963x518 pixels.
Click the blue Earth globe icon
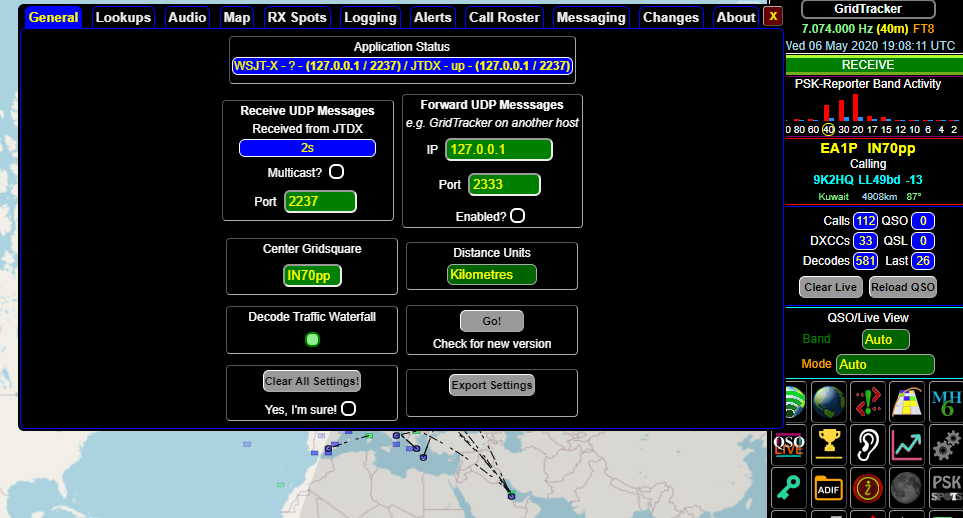coord(828,401)
